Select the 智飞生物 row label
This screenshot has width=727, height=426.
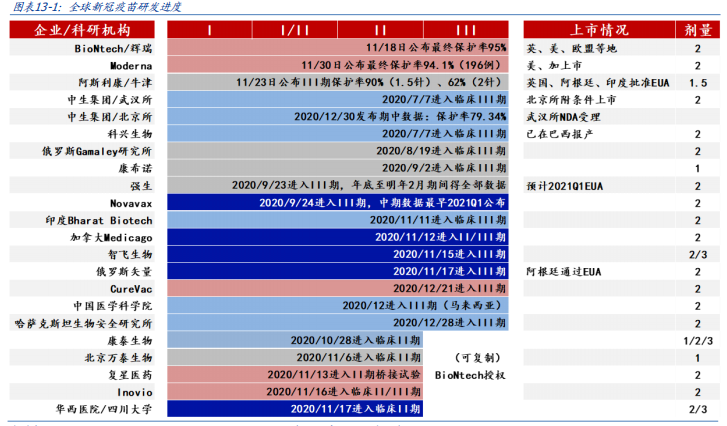tap(130, 254)
